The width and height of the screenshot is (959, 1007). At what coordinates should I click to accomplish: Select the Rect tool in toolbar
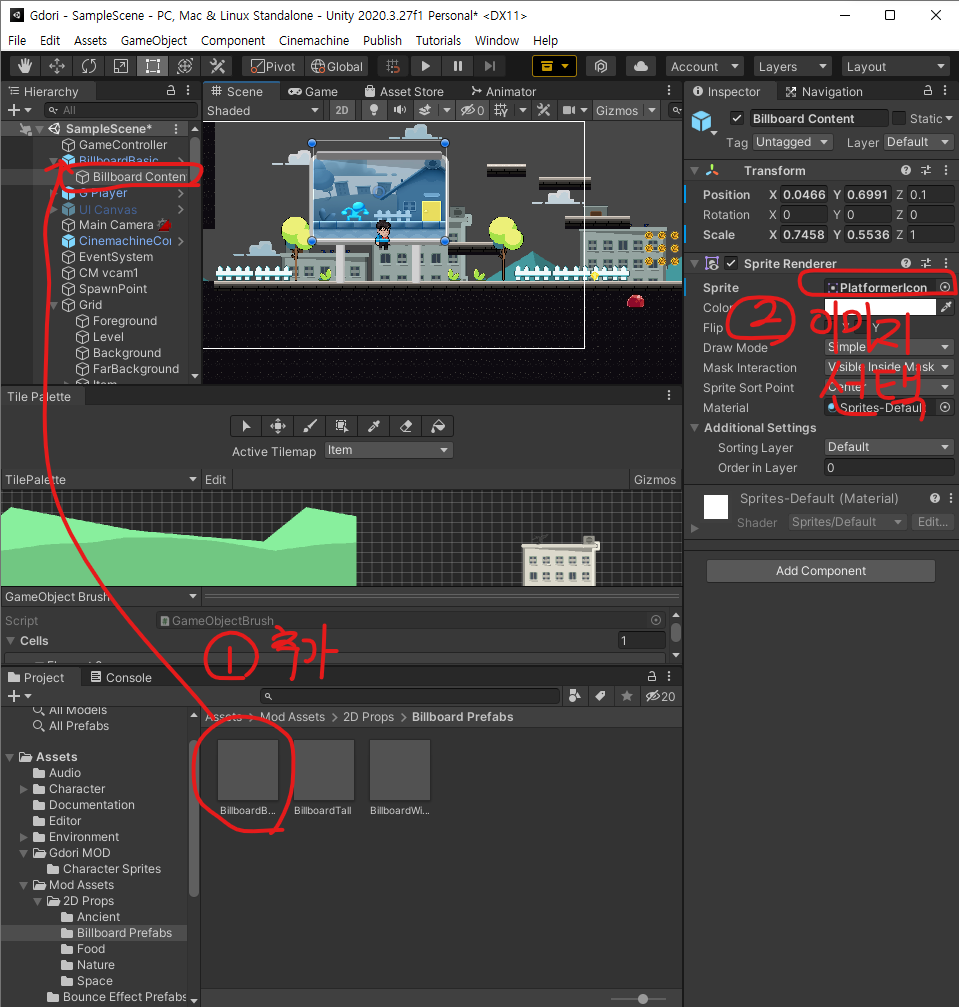pos(153,66)
